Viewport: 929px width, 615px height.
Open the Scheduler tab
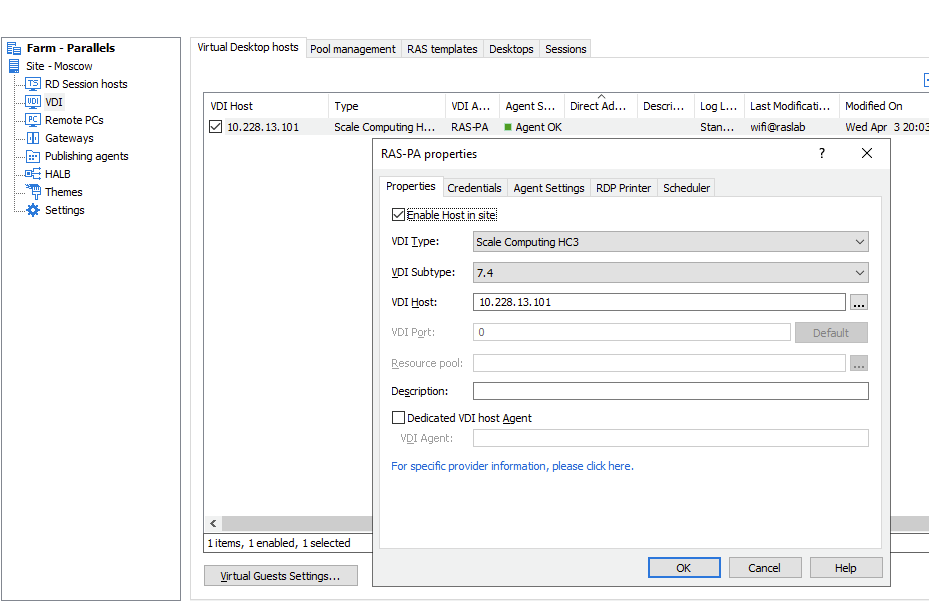point(686,188)
